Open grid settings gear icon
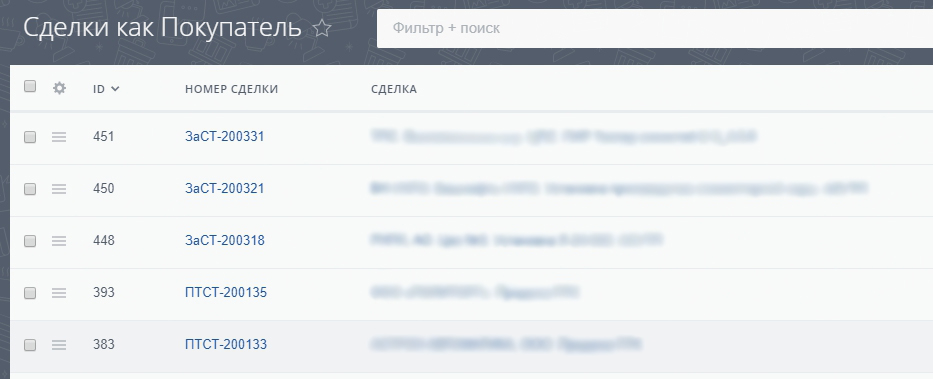 (x=59, y=88)
